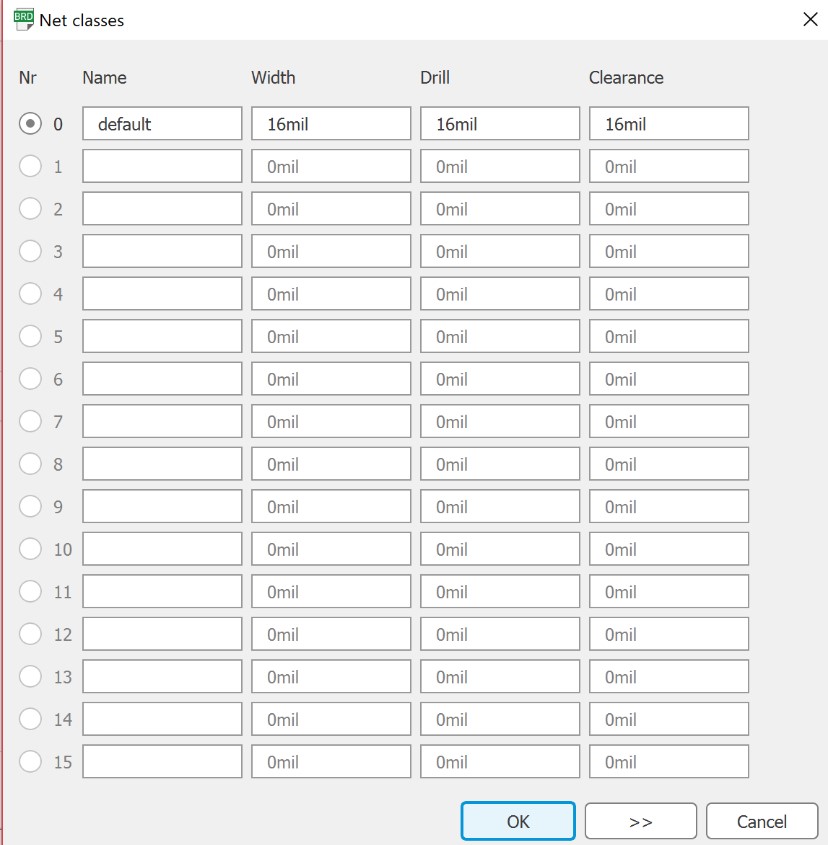
Task: Click the Clearance field of row 11
Action: click(668, 592)
